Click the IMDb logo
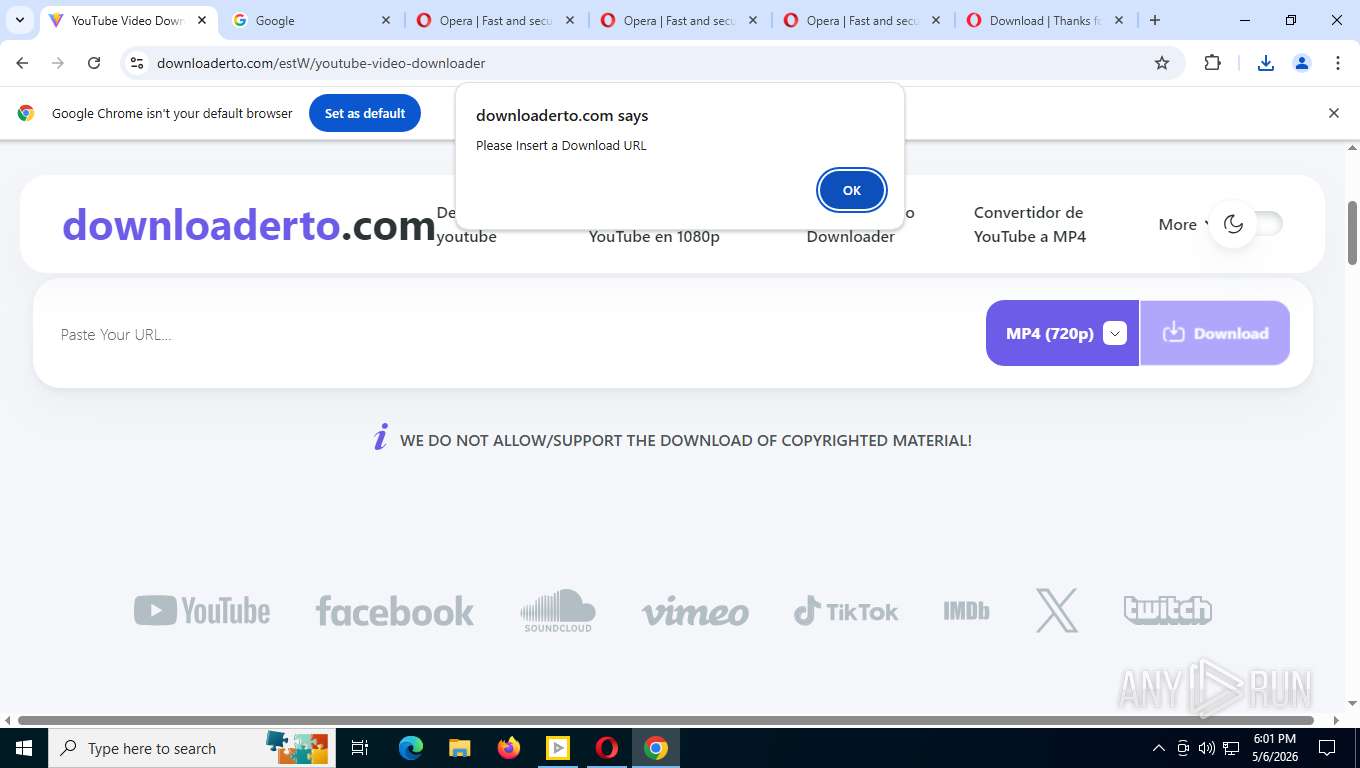This screenshot has height=768, width=1360. 966,610
